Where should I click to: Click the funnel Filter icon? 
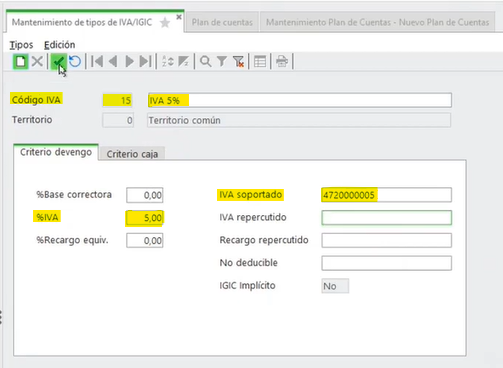coord(222,61)
